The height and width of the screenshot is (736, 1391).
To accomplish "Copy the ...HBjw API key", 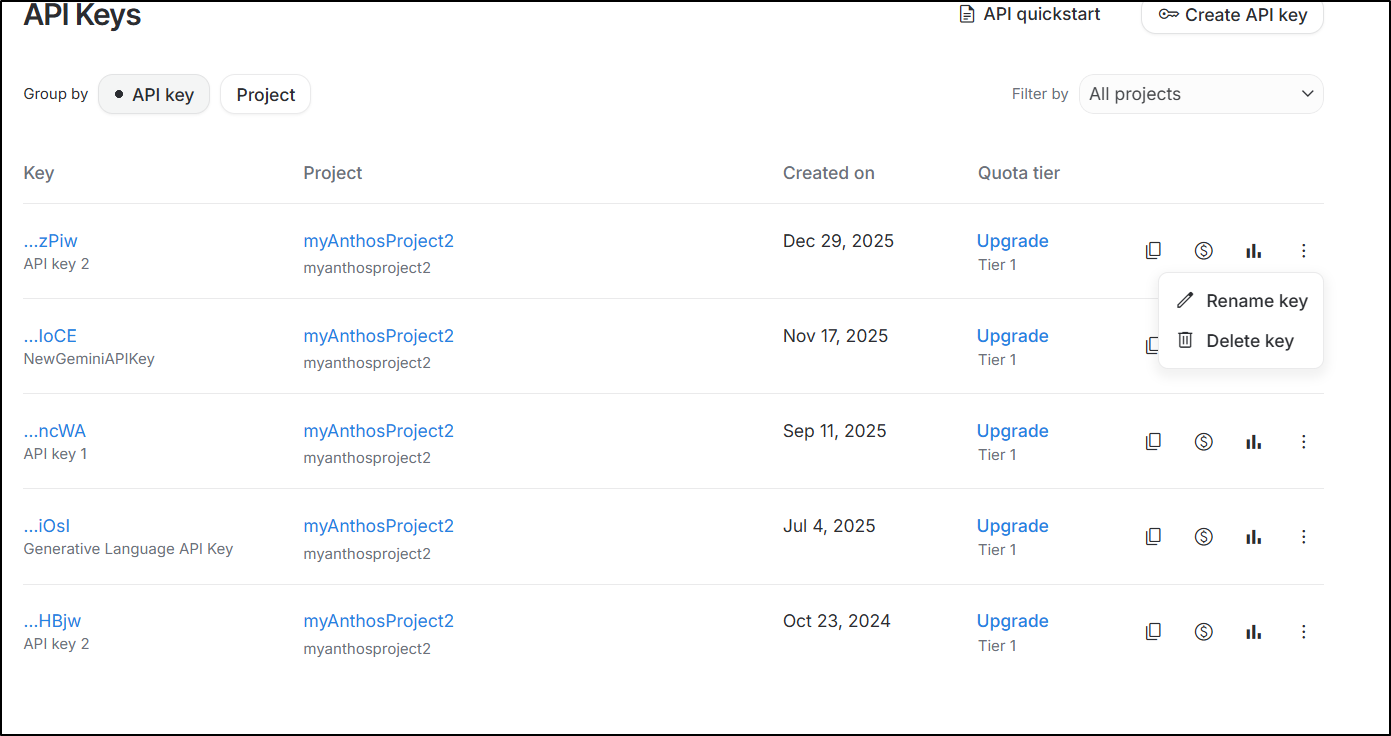I will [x=1153, y=632].
